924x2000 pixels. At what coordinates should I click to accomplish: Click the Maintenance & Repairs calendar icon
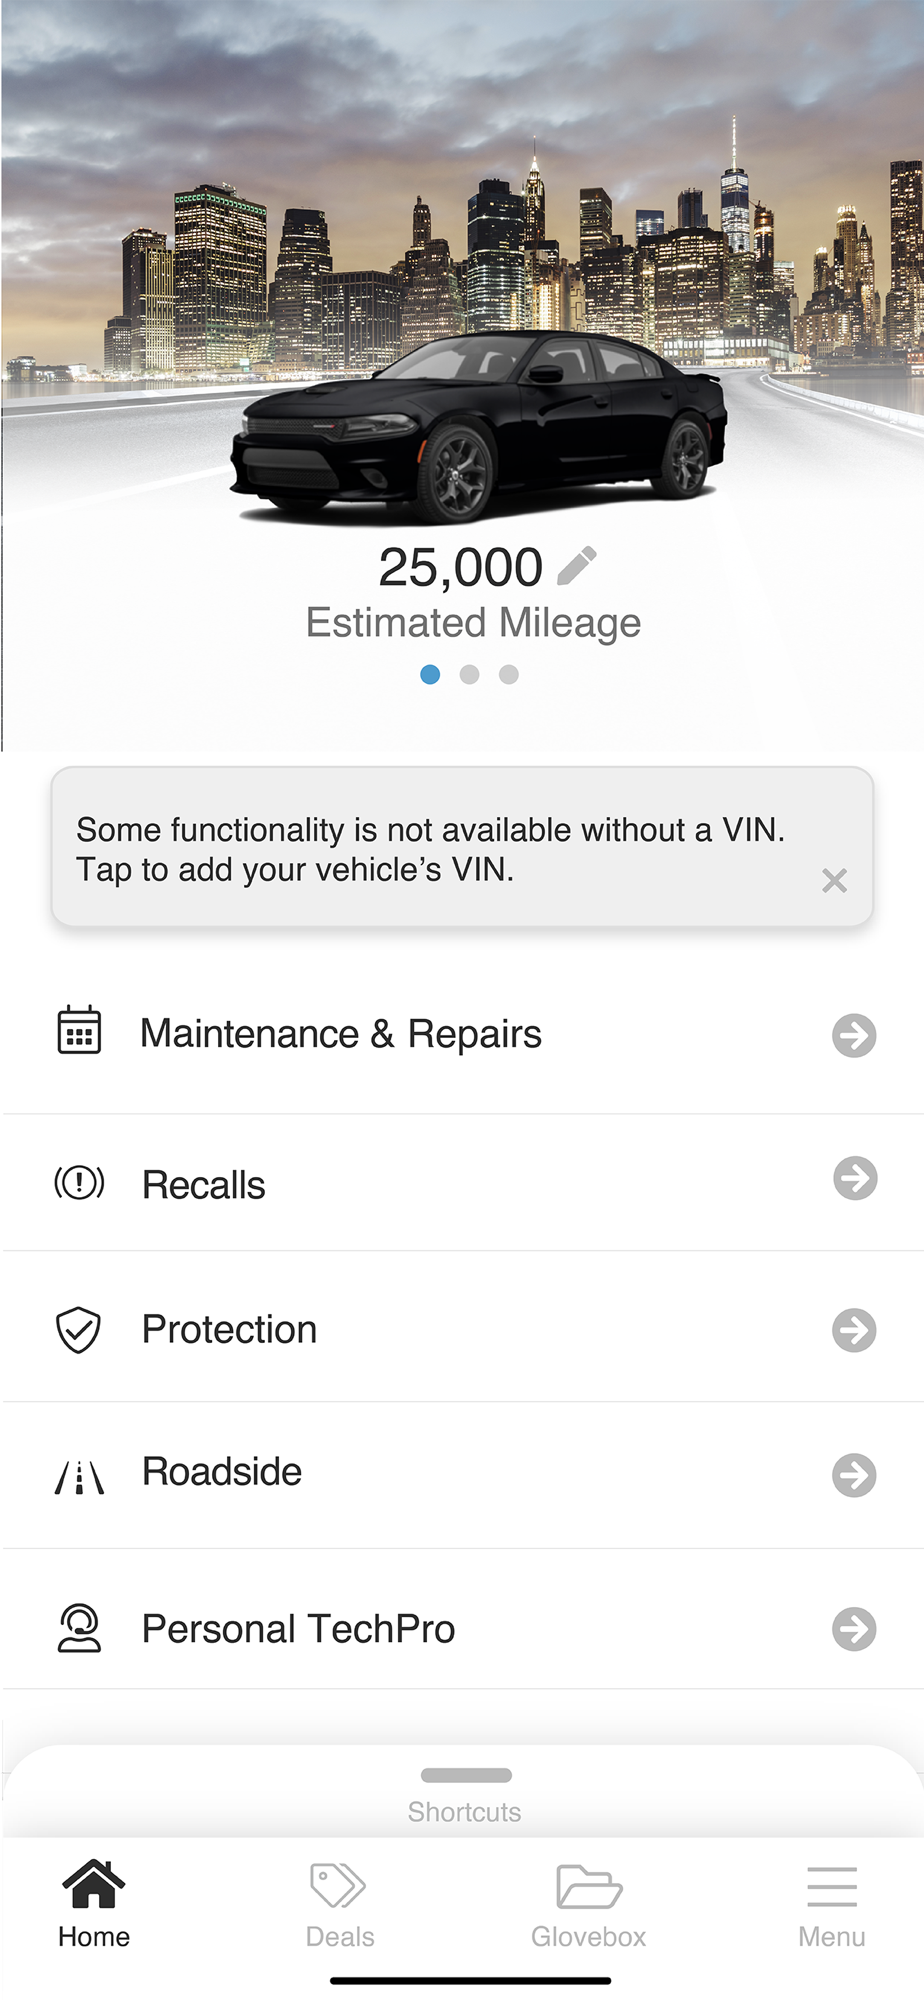[79, 1031]
